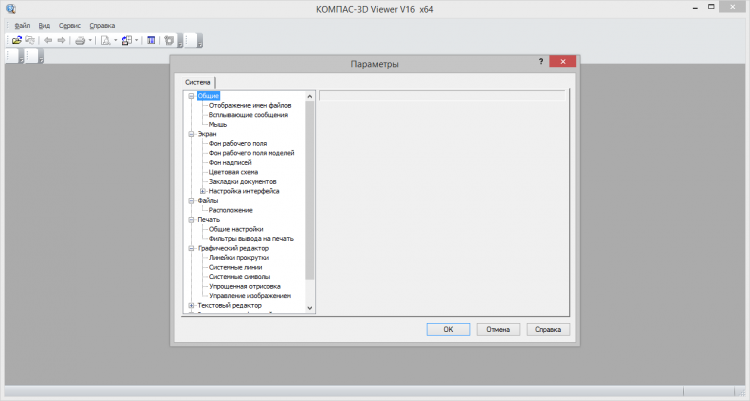Viewport: 750px width, 401px height.
Task: Go back with the left arrow icon
Action: coord(48,41)
